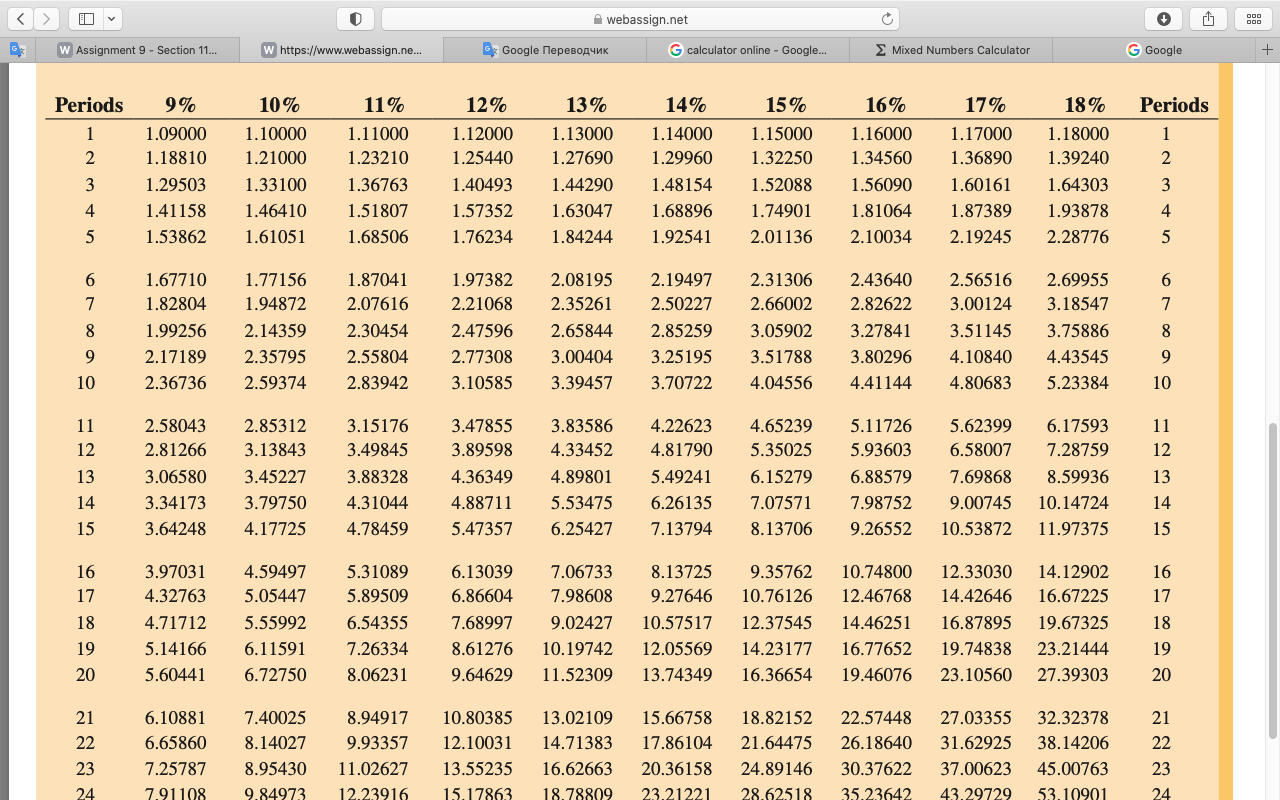Go to the Mixed Numbers Calculator tab
Screen dimensions: 1280x800
[951, 50]
